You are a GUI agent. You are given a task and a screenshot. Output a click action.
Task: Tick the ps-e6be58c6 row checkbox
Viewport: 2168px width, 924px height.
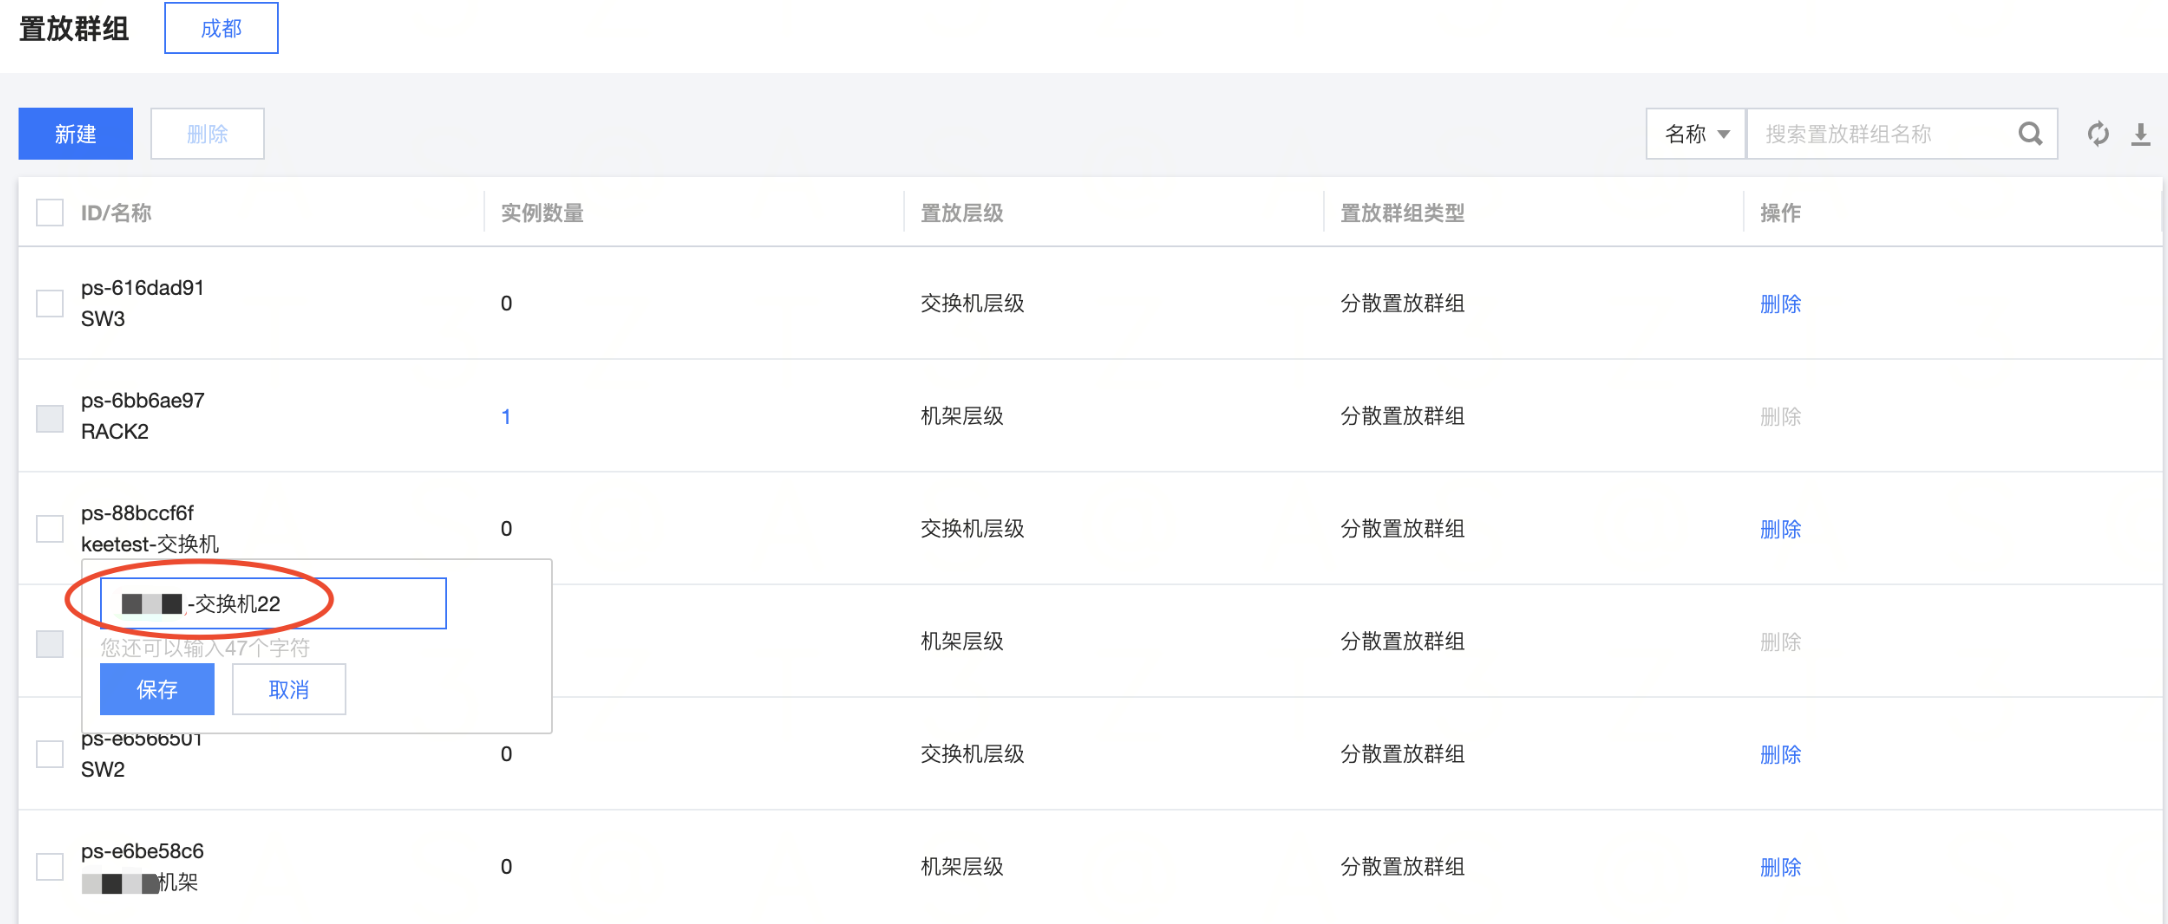50,866
